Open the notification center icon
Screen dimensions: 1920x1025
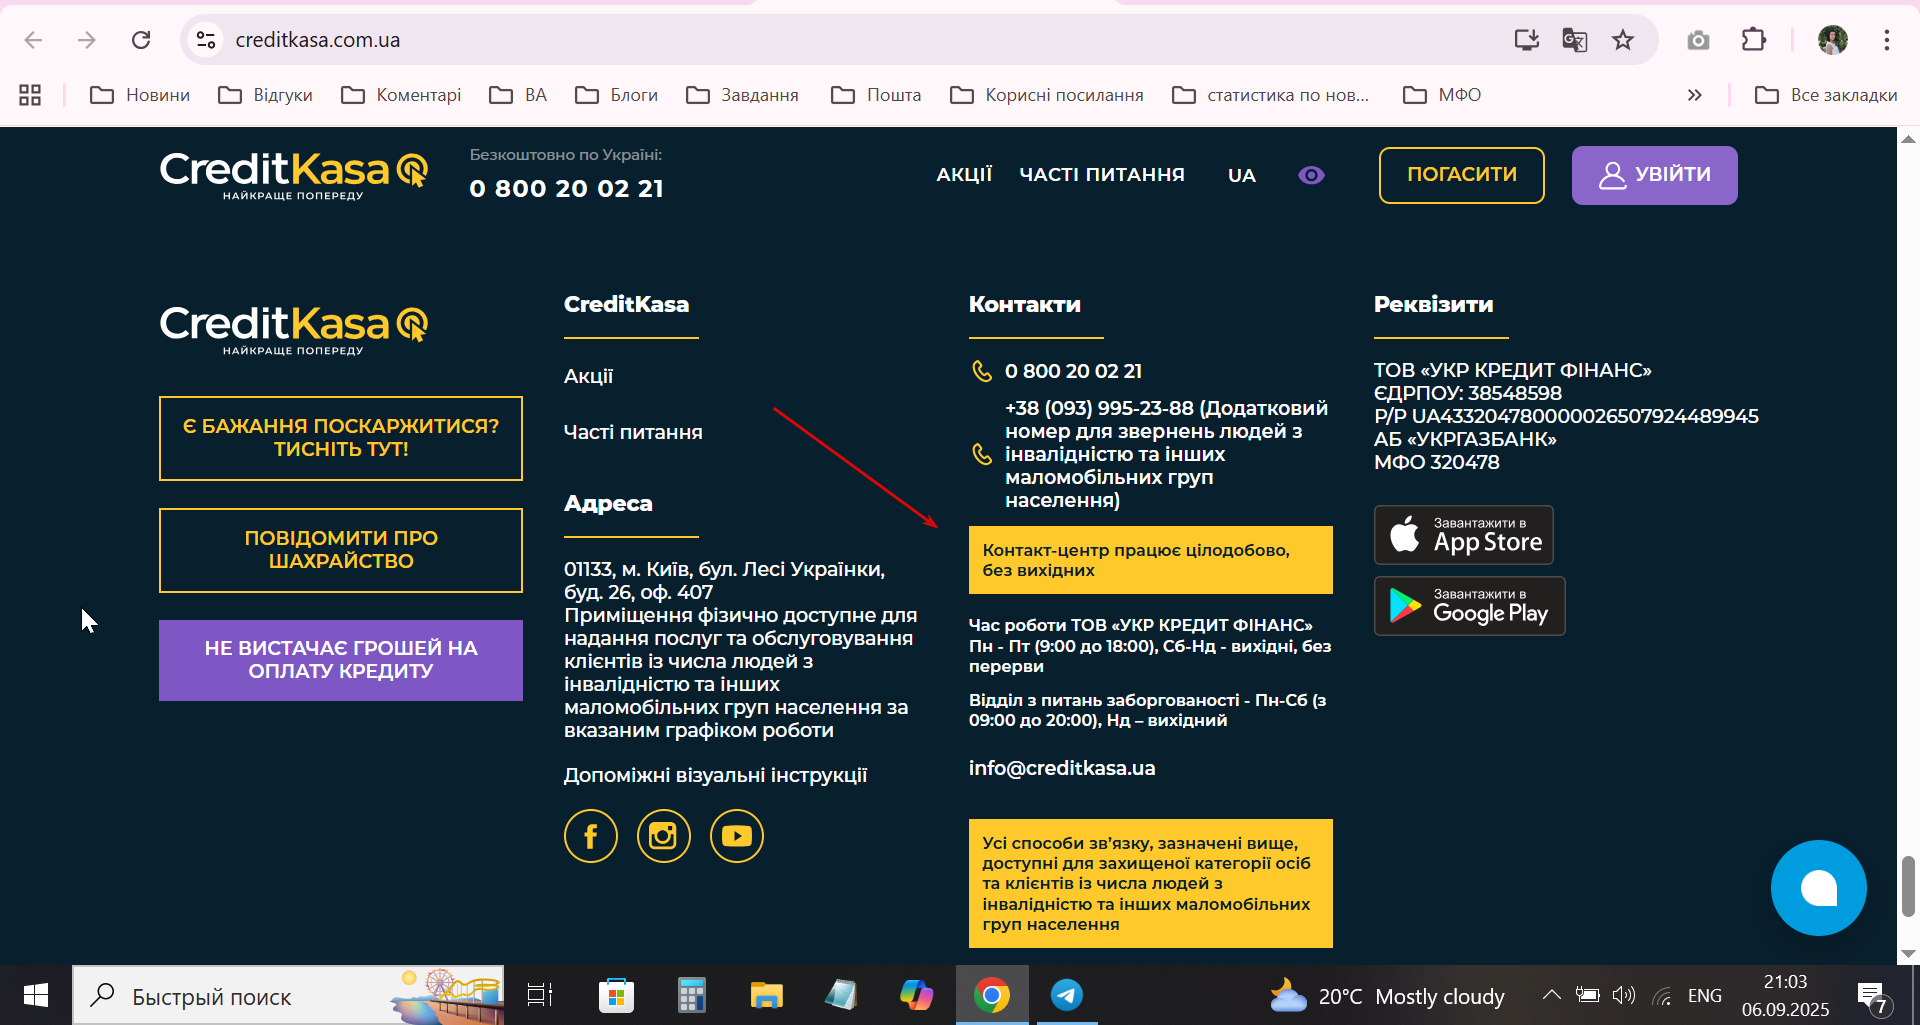tap(1874, 997)
